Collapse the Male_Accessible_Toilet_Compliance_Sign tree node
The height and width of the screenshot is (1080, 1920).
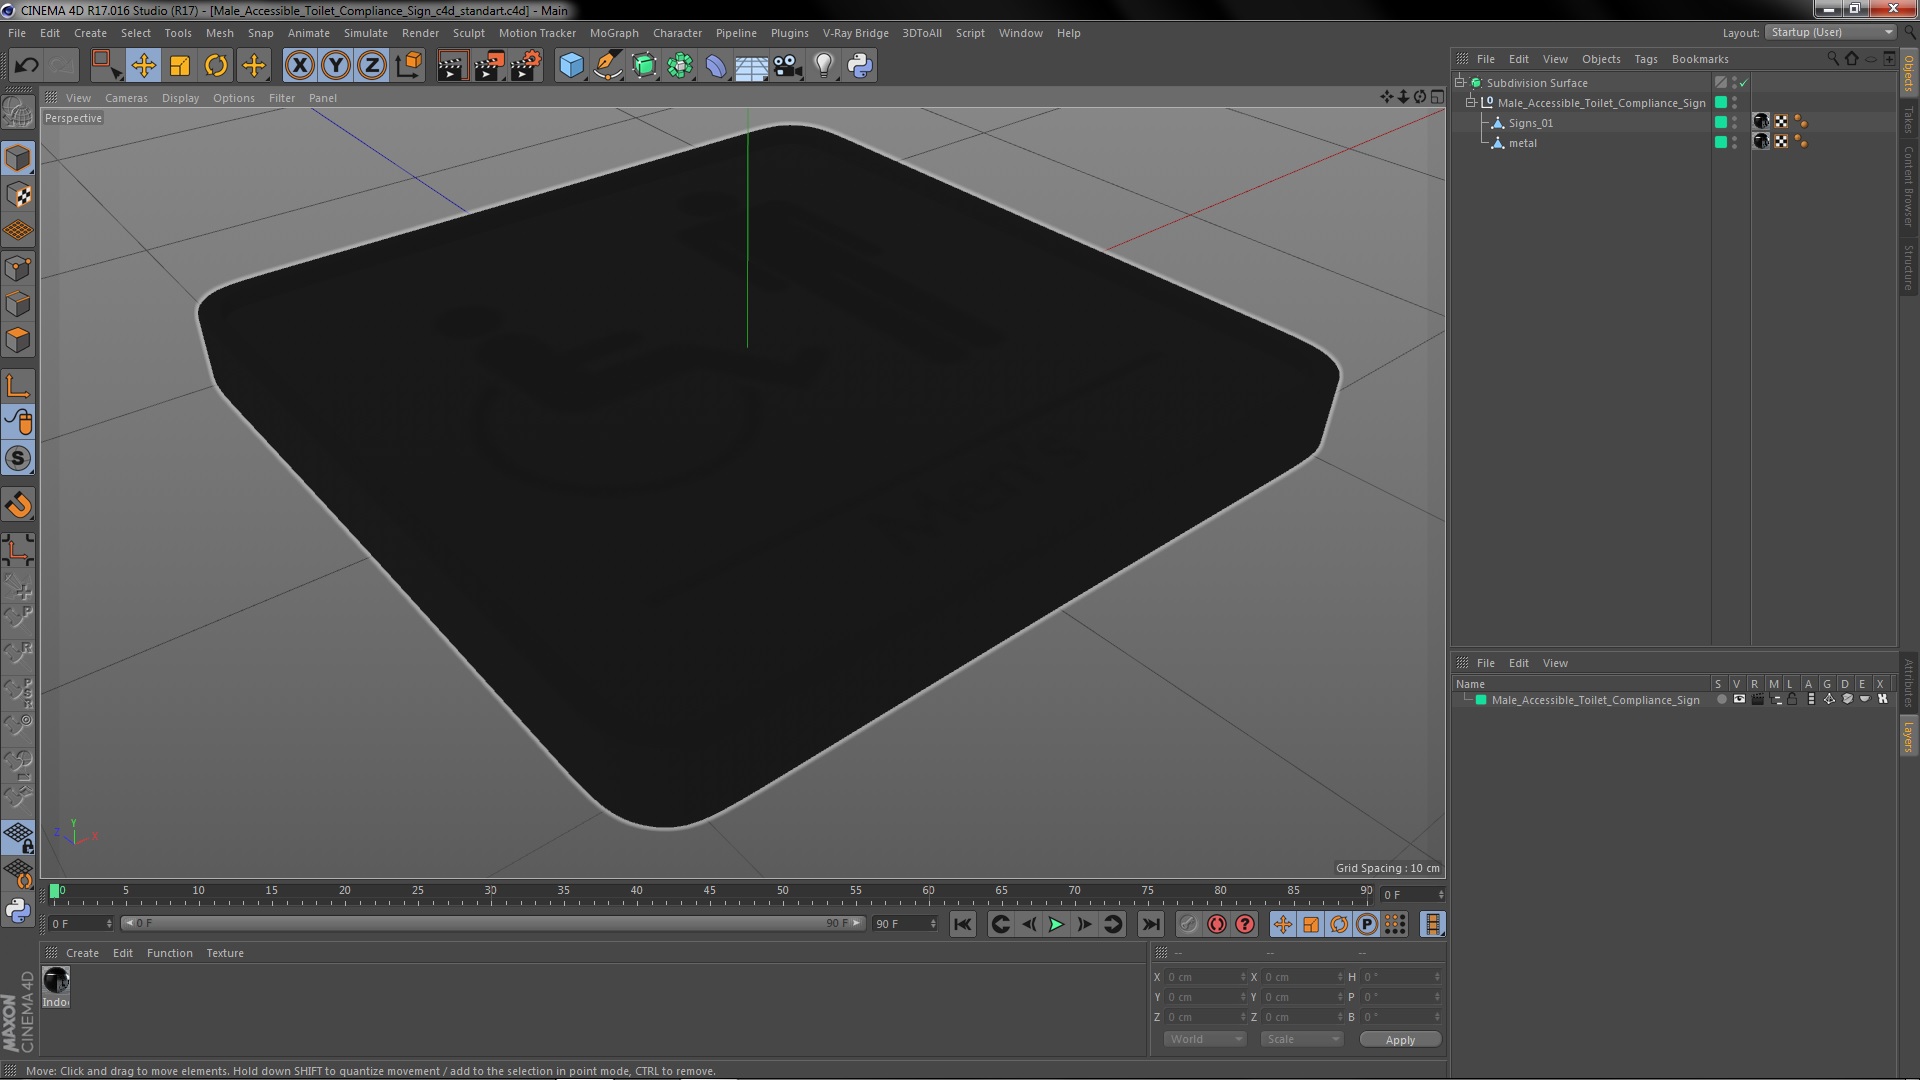(1471, 103)
